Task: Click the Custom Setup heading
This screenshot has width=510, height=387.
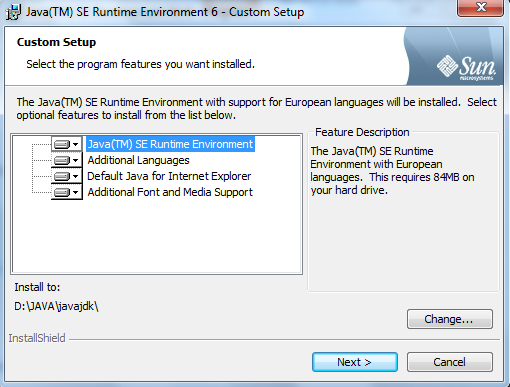Action: tap(56, 42)
